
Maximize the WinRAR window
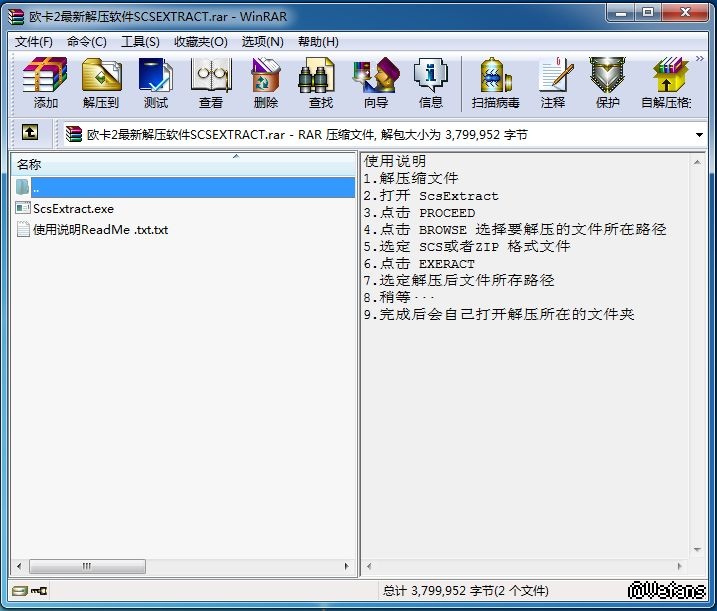coord(647,13)
